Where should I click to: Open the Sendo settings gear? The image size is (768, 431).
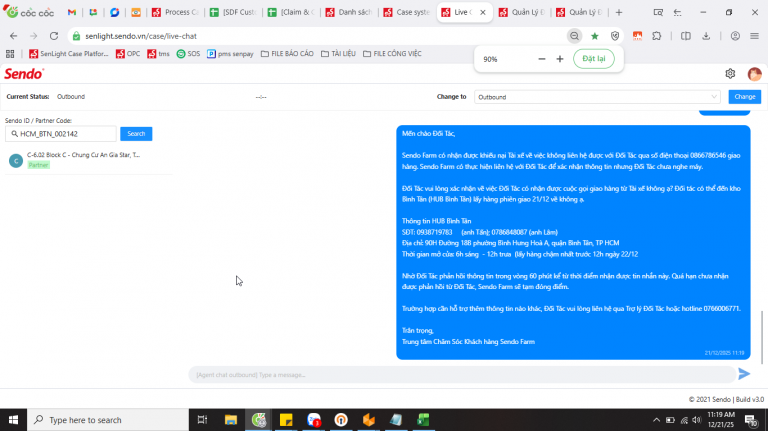tap(730, 73)
